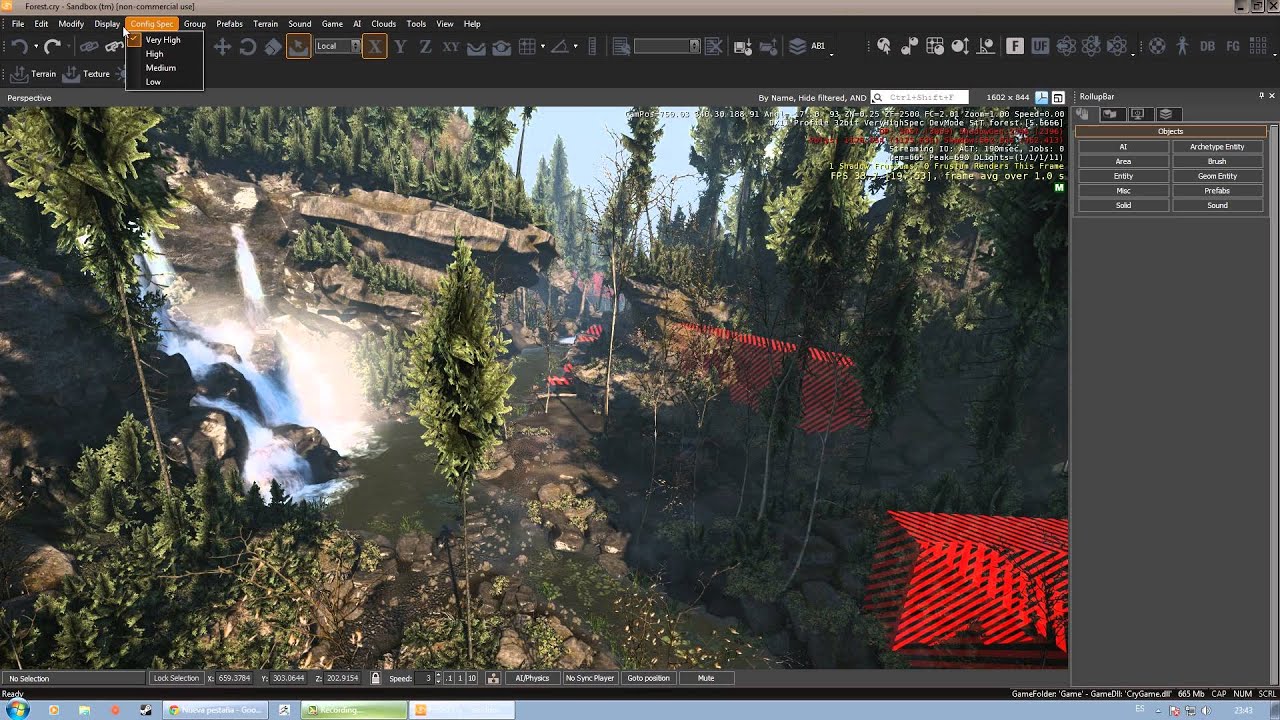The width and height of the screenshot is (1280, 720).
Task: Click the Undo arrow icon
Action: coord(18,46)
